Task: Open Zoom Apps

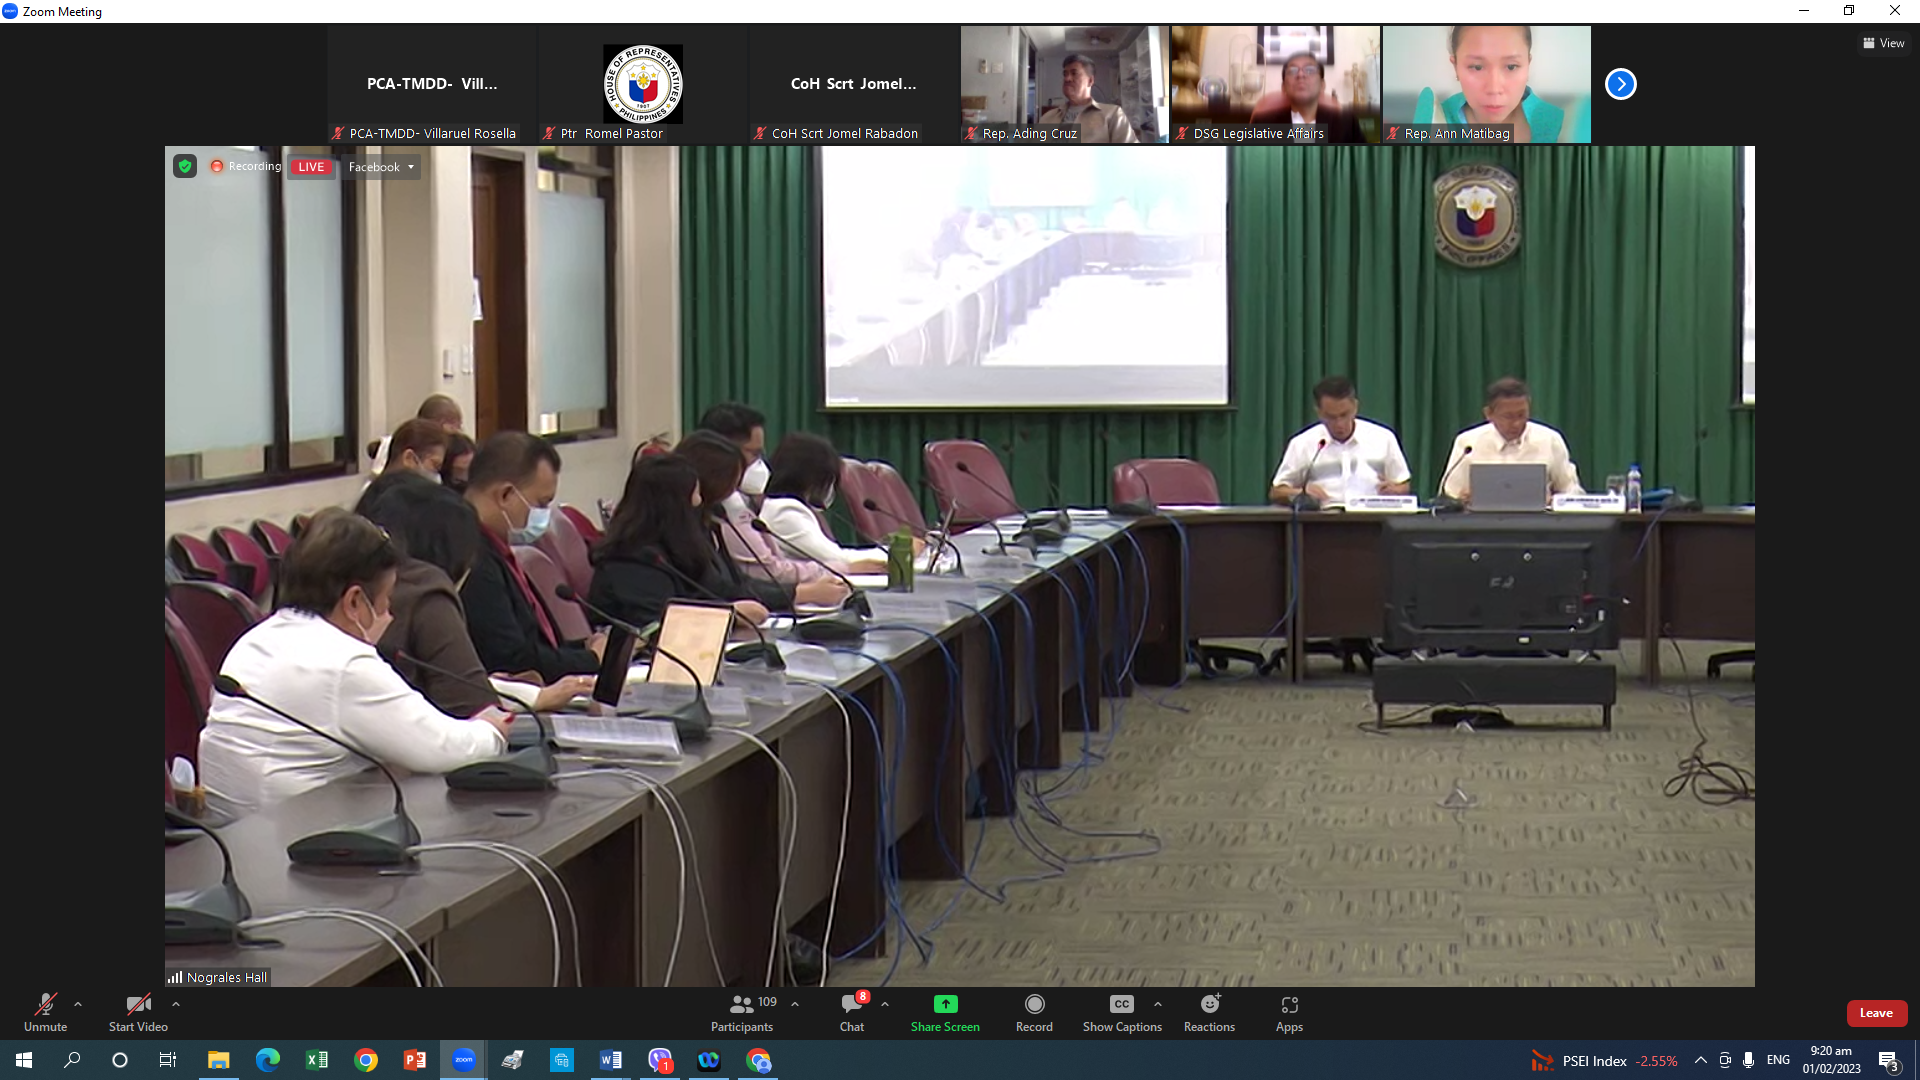Action: pyautogui.click(x=1289, y=1012)
